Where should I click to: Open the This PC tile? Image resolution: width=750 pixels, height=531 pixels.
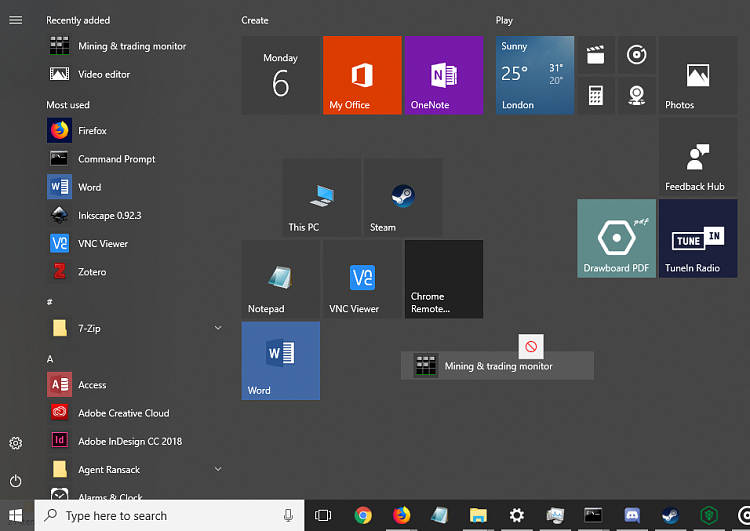(x=321, y=198)
